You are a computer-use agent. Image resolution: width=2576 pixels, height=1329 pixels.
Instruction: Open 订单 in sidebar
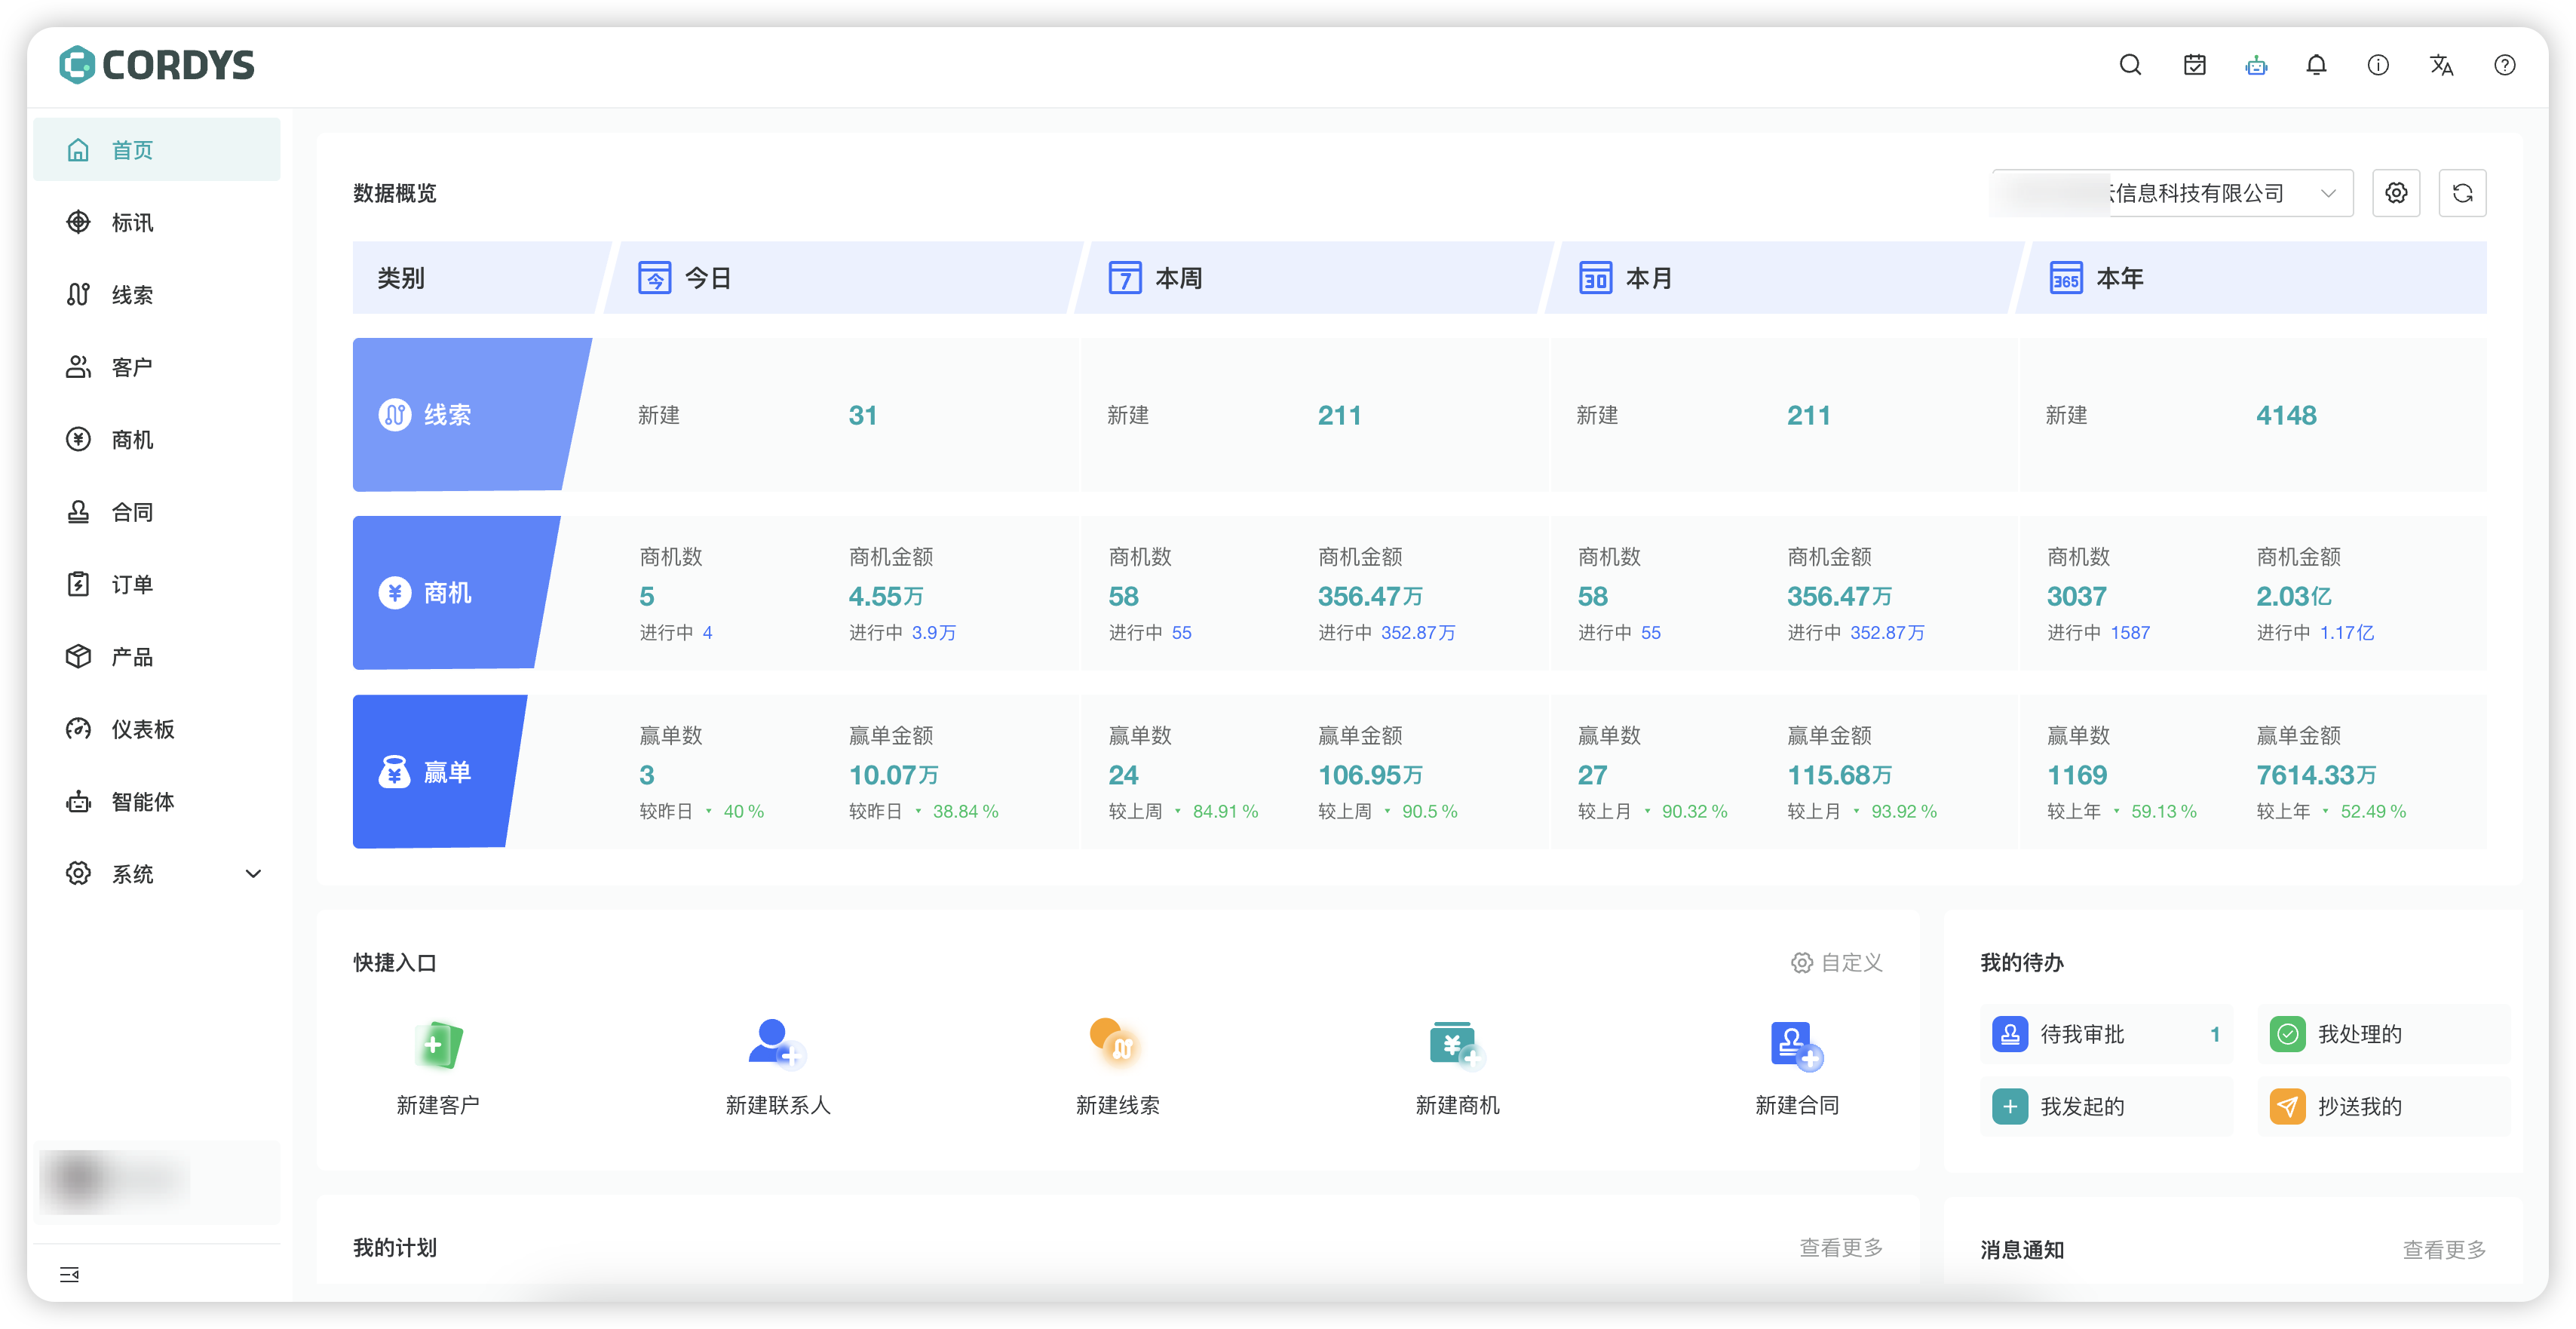tap(157, 584)
